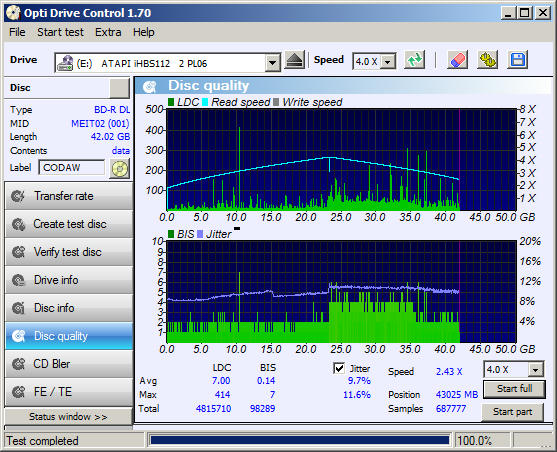The width and height of the screenshot is (557, 452).
Task: Click the yellow options settings icon
Action: [x=487, y=60]
